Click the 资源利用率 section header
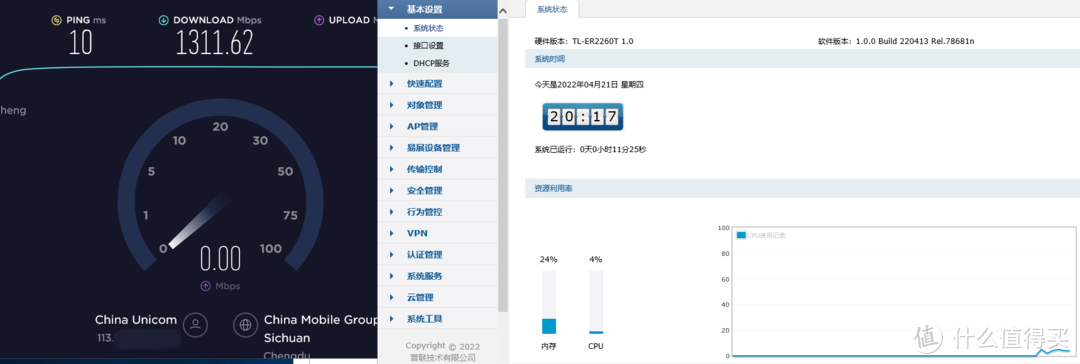 pyautogui.click(x=802, y=188)
